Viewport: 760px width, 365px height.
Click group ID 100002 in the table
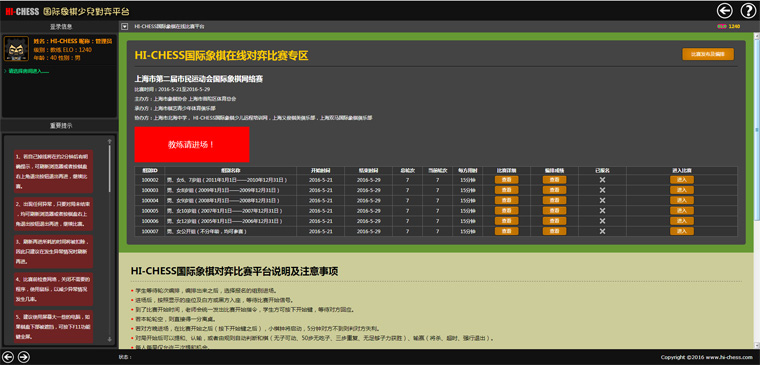click(x=150, y=180)
